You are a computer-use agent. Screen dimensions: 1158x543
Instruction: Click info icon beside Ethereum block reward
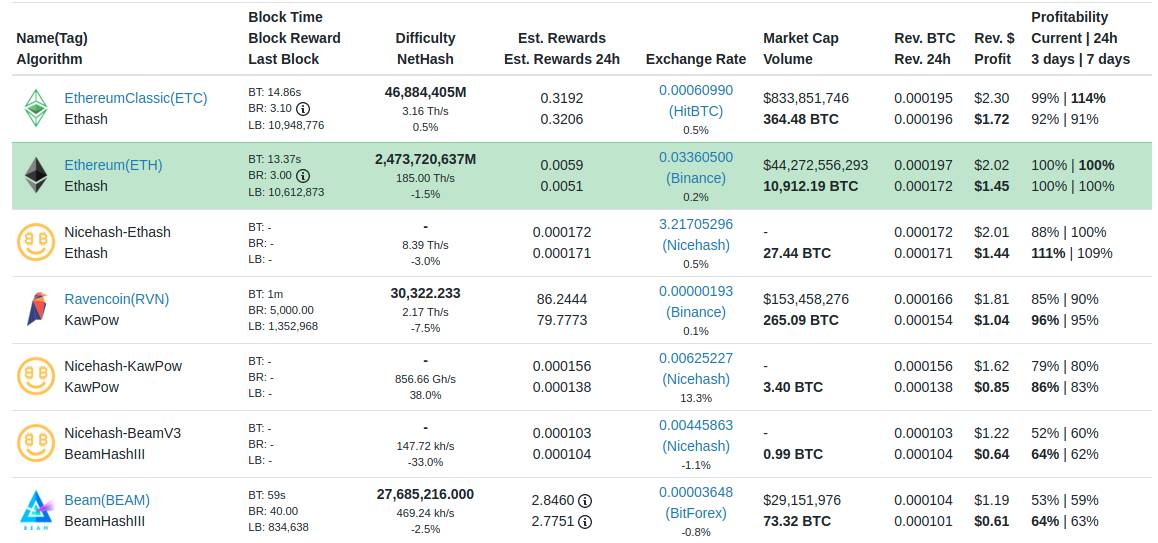coord(303,175)
